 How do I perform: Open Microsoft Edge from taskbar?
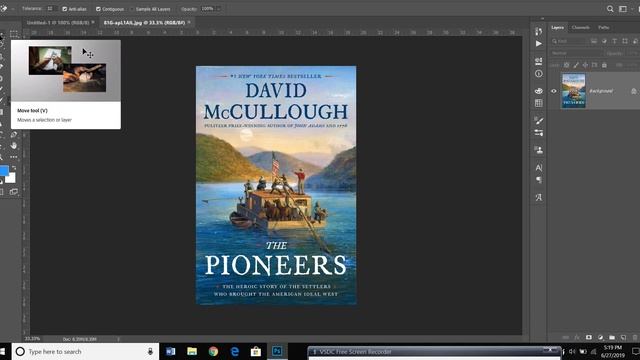[235, 351]
